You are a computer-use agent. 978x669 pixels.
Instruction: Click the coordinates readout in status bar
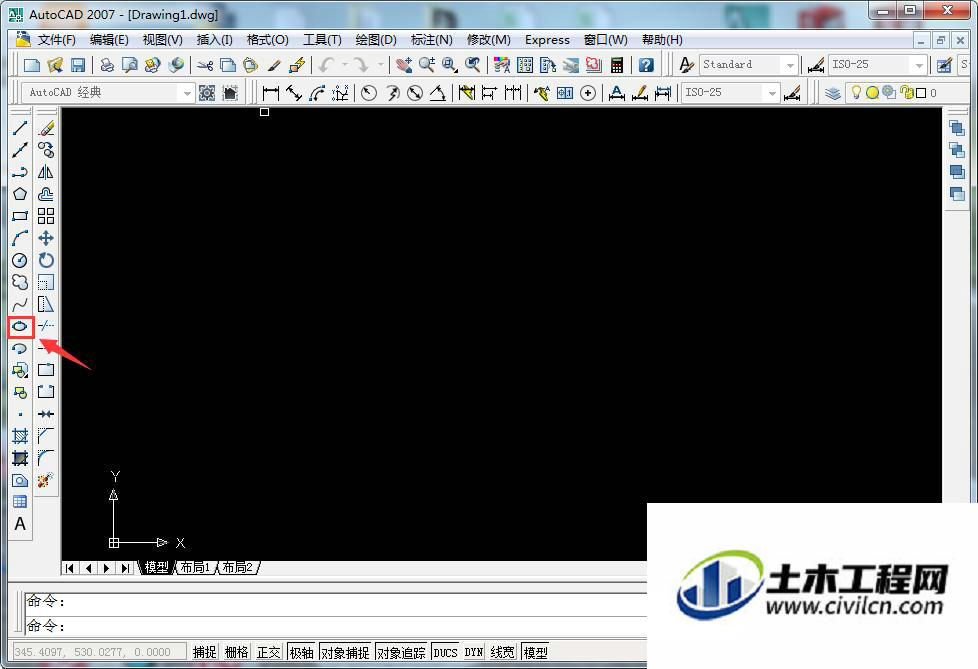coord(99,652)
